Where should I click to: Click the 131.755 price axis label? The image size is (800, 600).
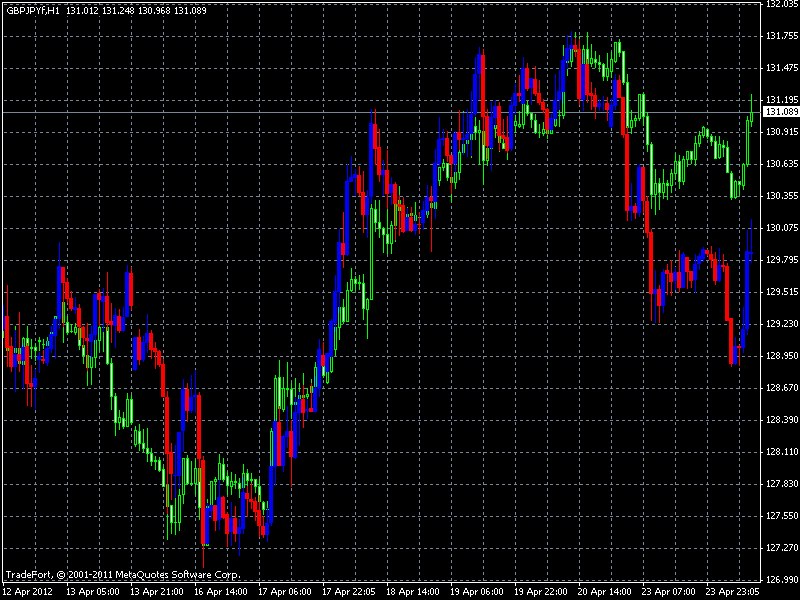click(x=782, y=36)
